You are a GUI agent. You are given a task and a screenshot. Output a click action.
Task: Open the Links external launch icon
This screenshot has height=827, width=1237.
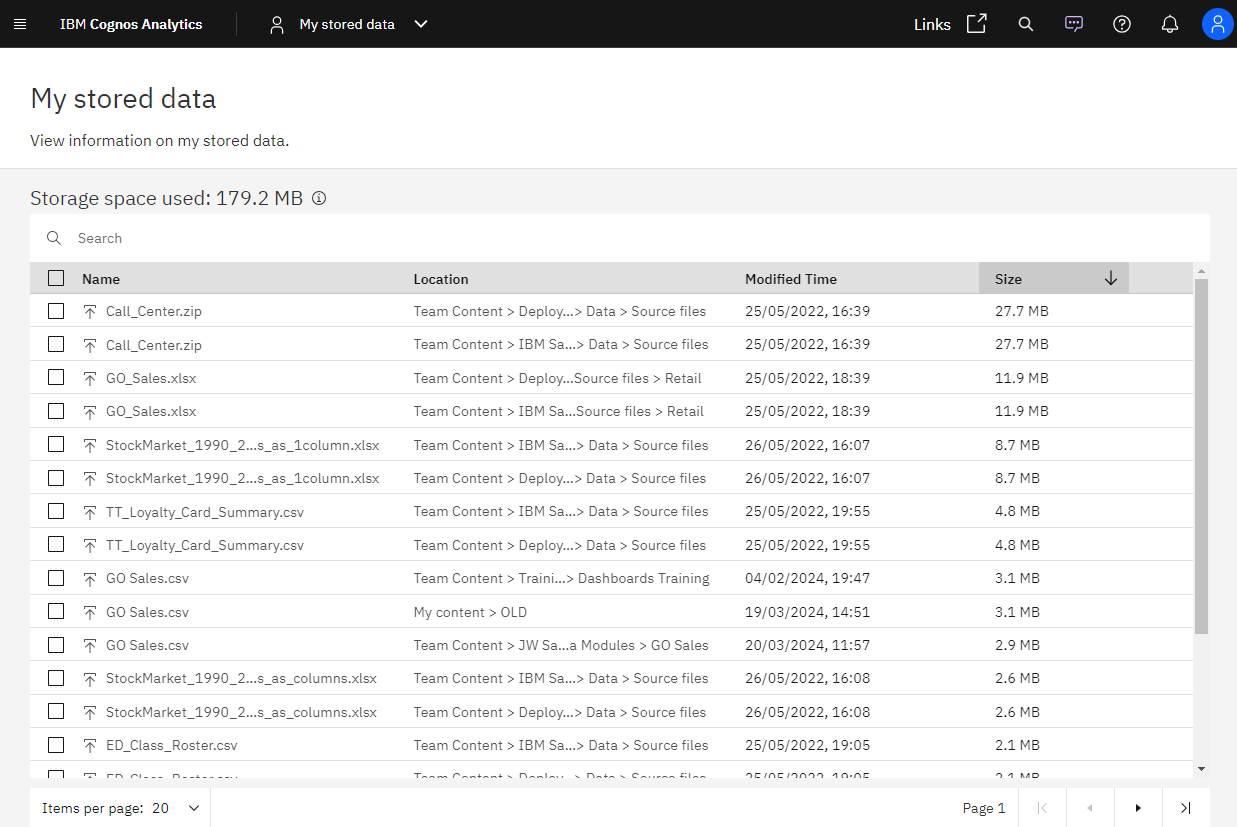[x=977, y=24]
